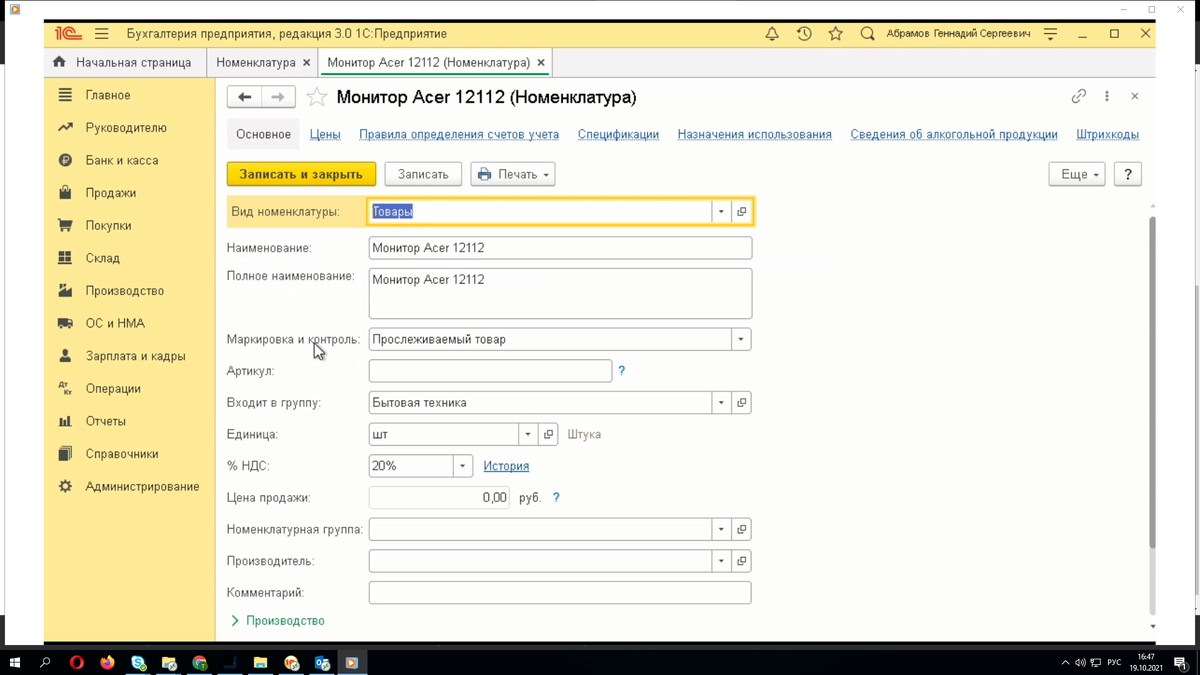Click Записать и закрыть button
Viewport: 1200px width, 675px height.
[x=301, y=174]
